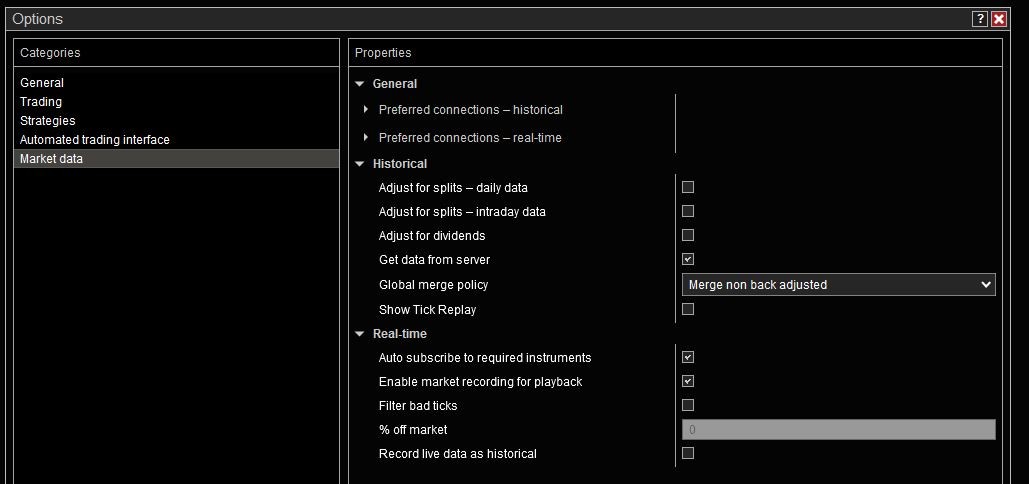Collapse the Historical section

(360, 164)
